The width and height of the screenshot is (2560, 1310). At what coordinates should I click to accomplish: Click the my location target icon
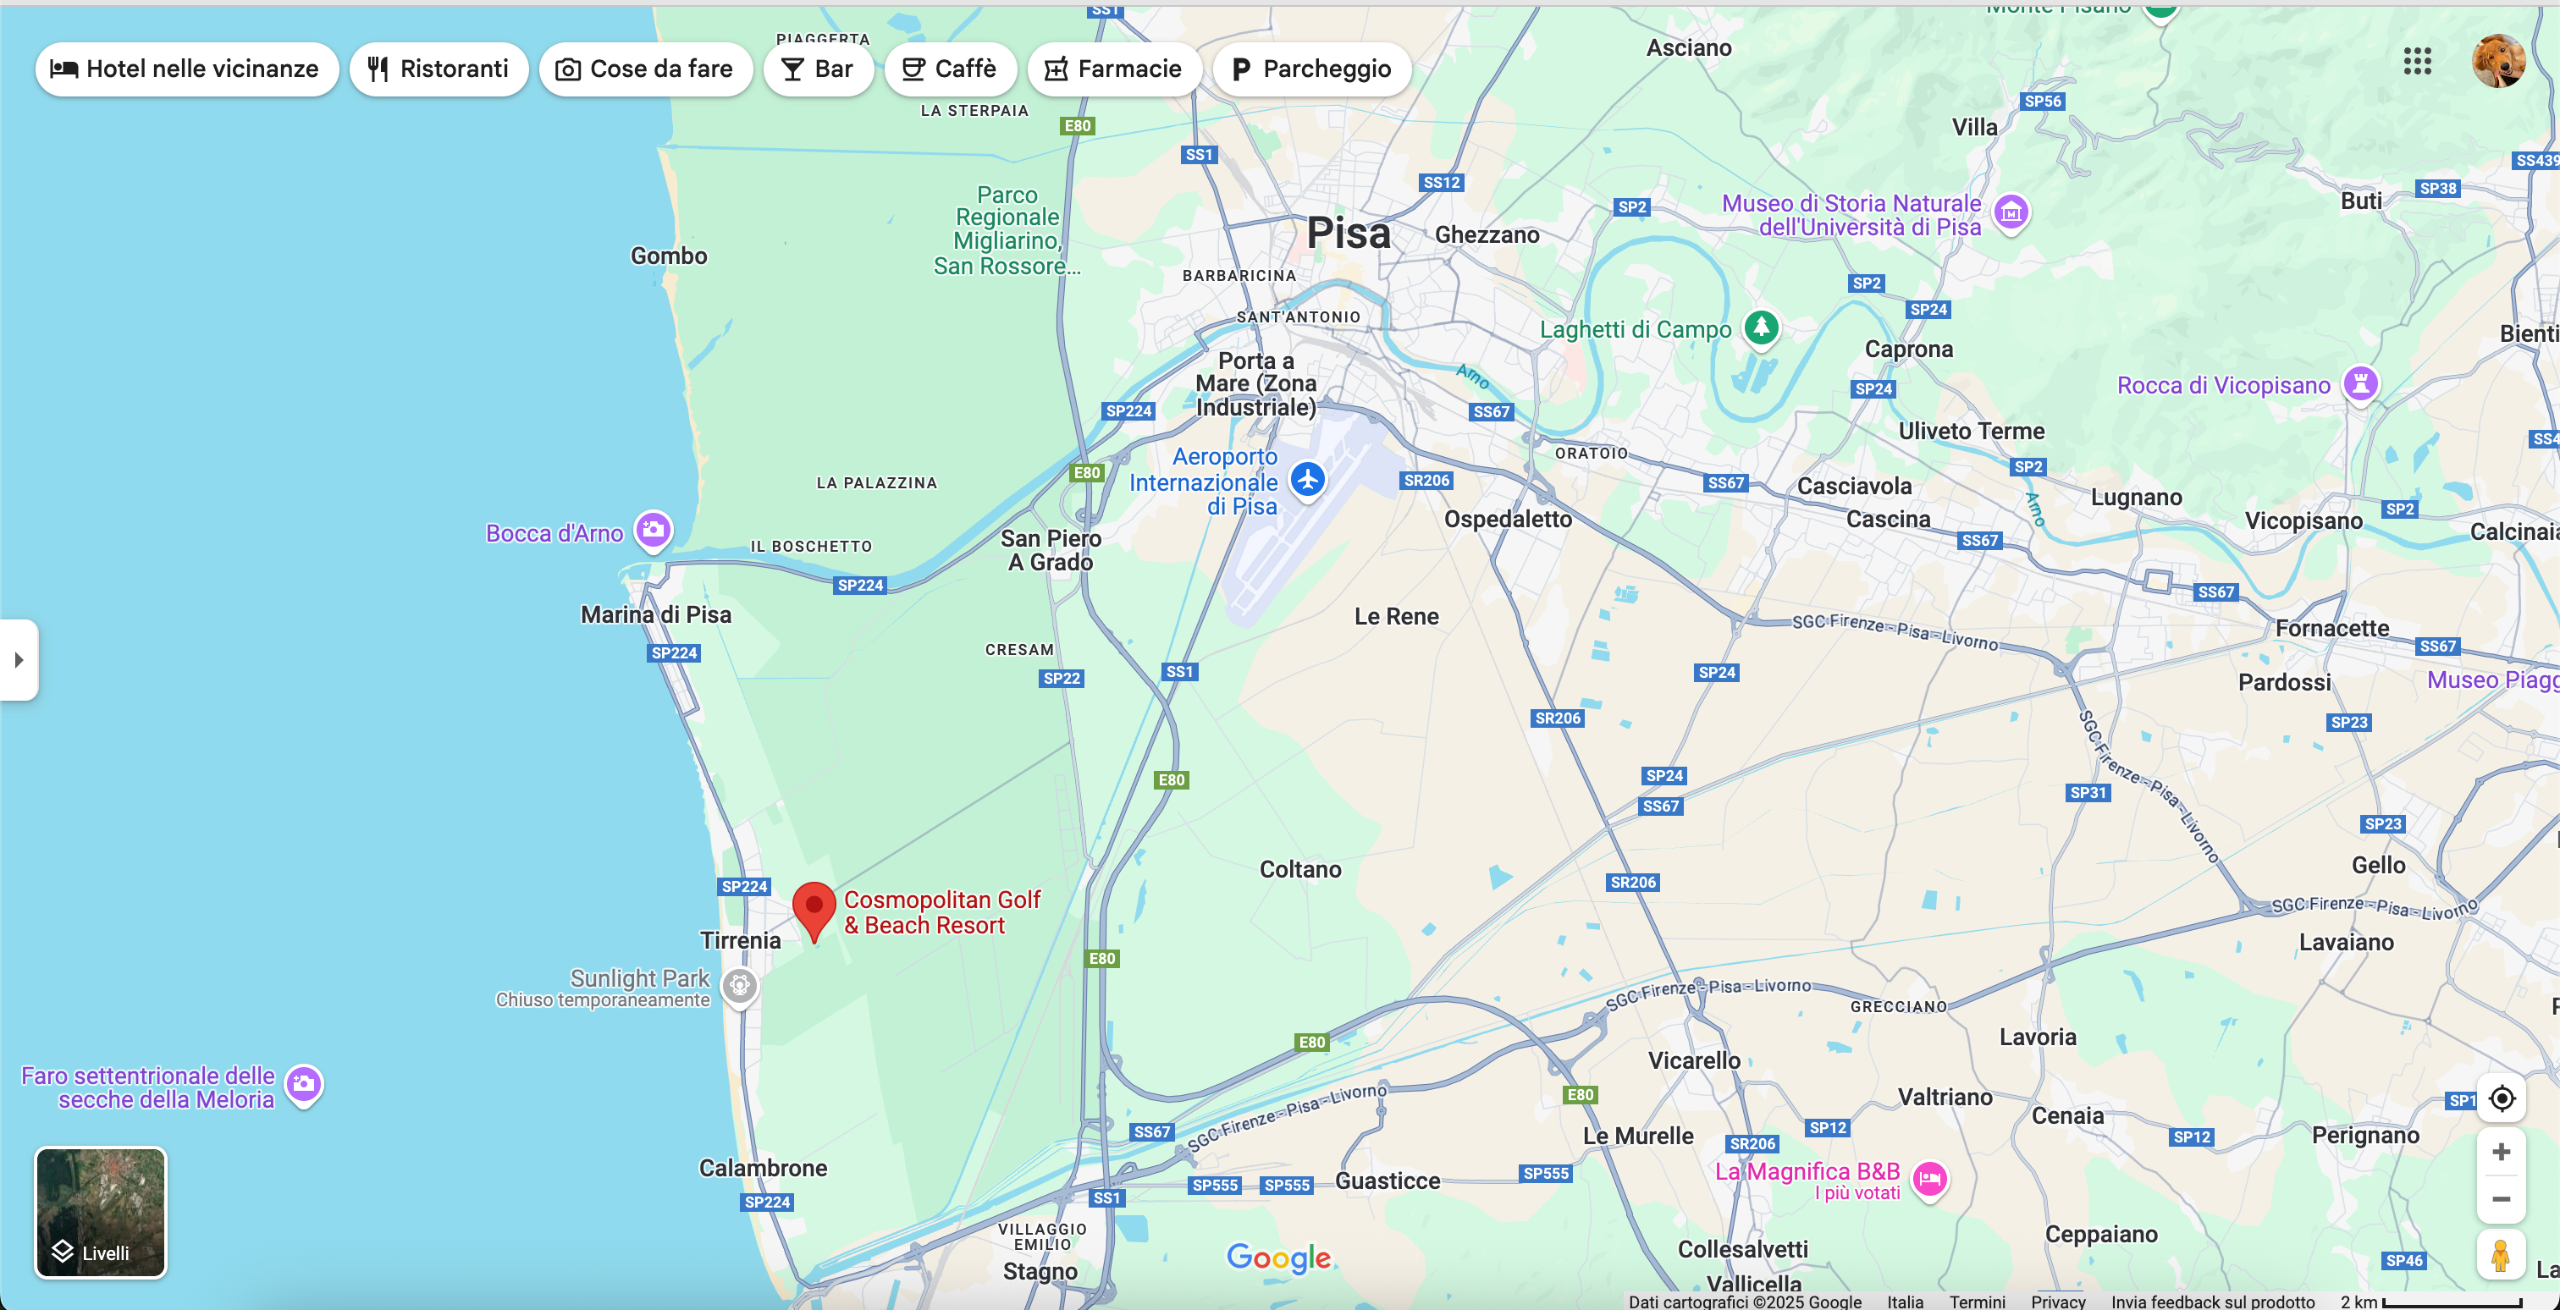pyautogui.click(x=2501, y=1099)
